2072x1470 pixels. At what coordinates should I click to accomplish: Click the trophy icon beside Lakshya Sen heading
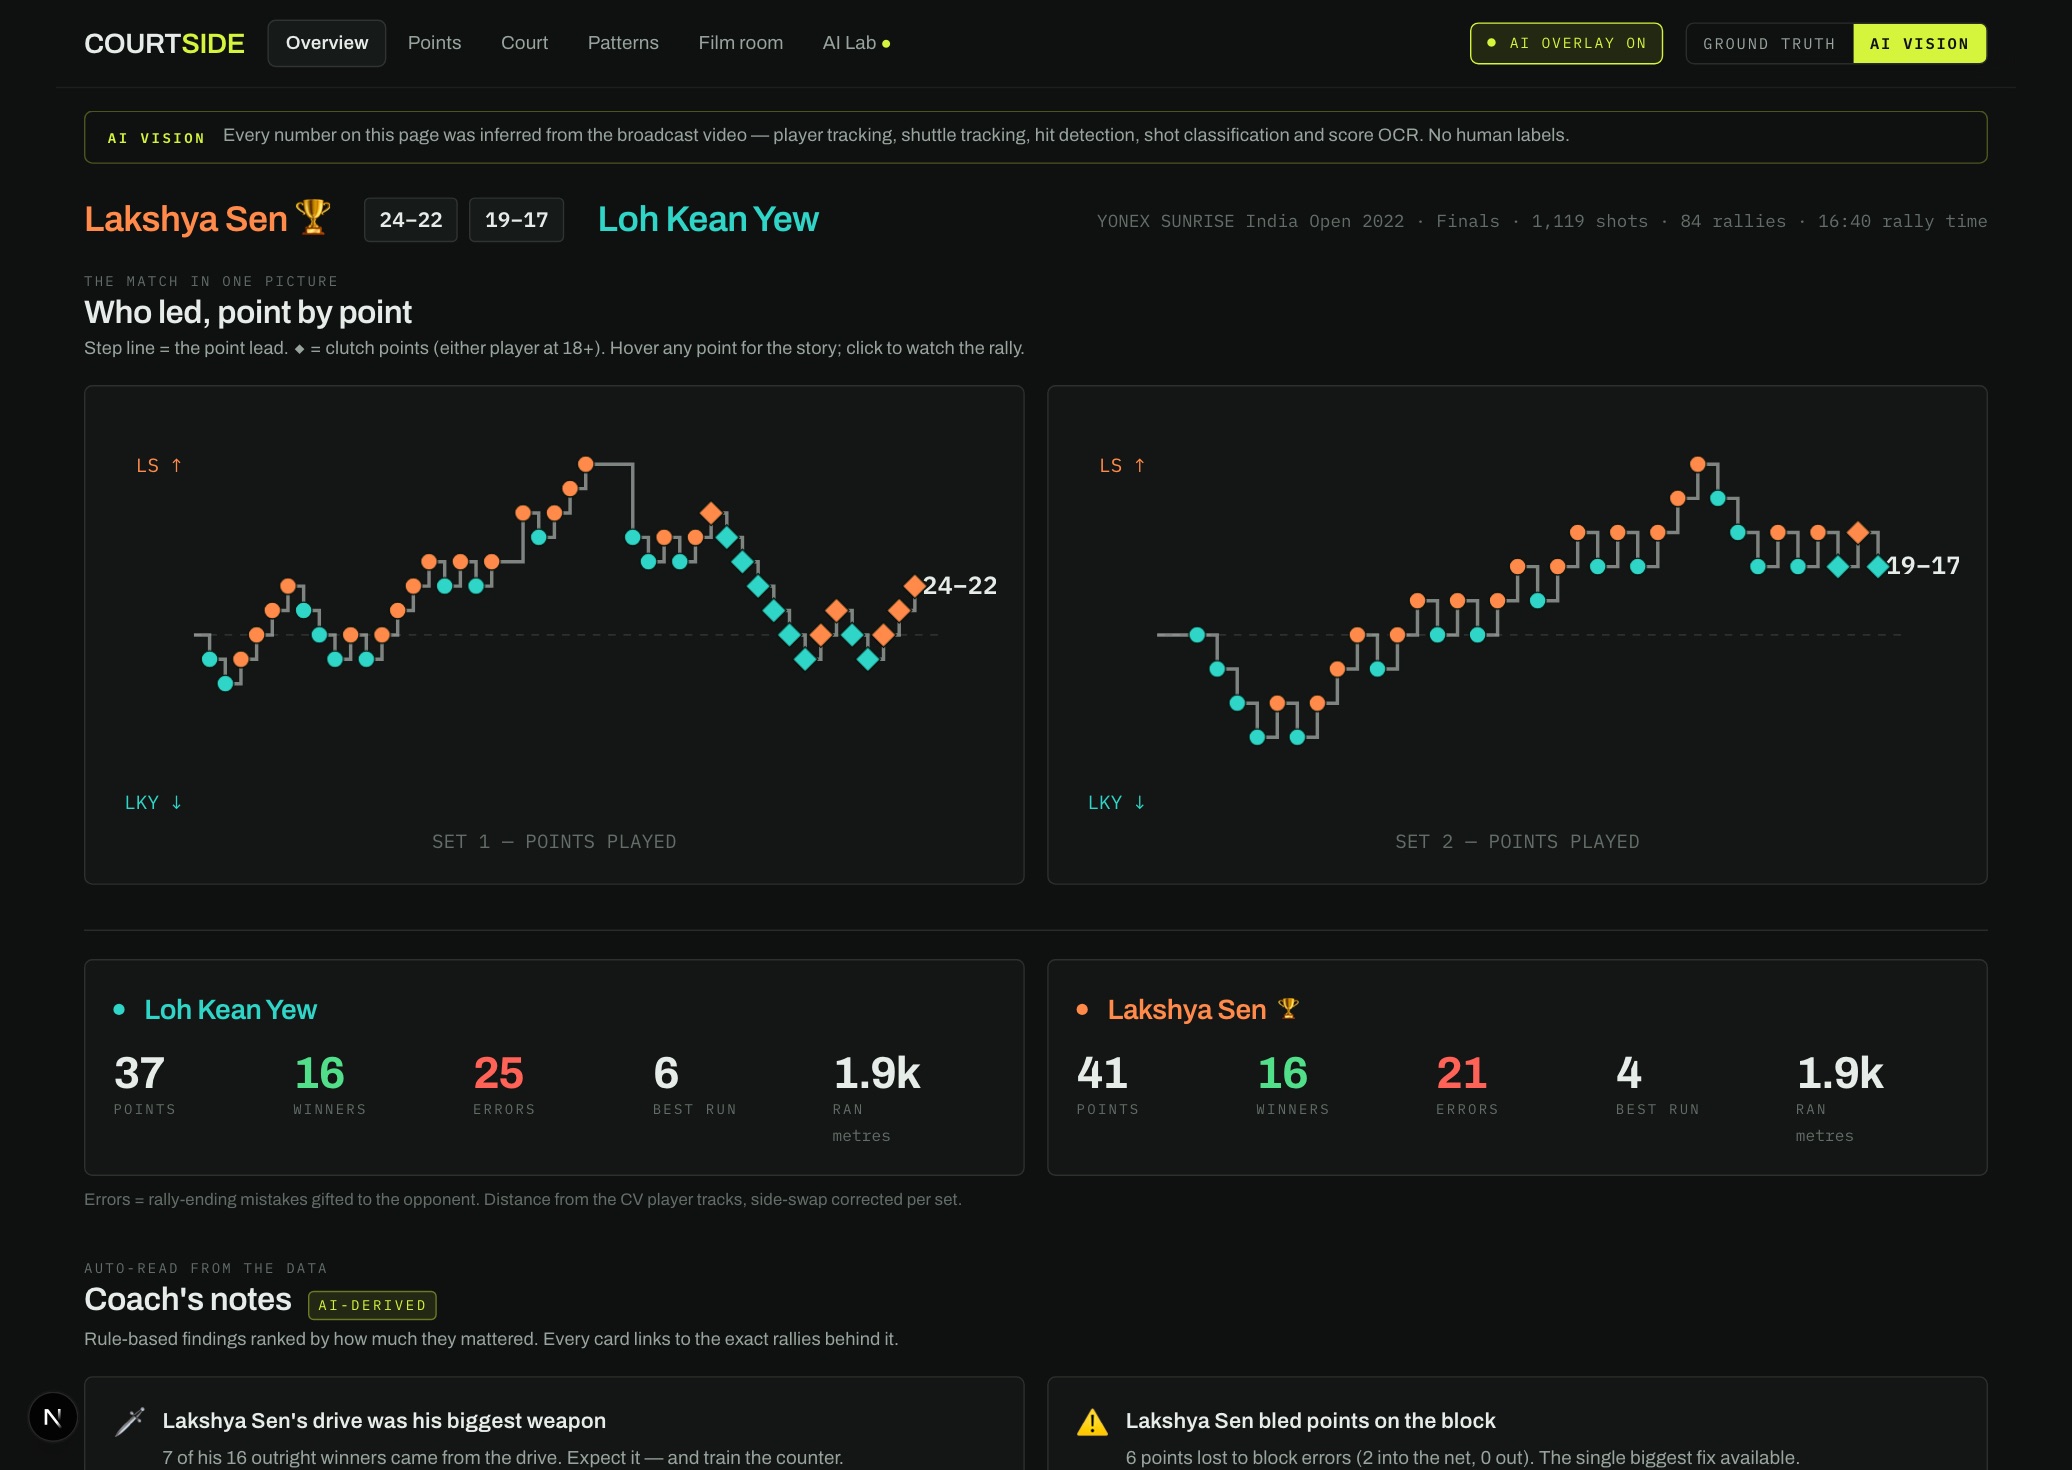coord(313,217)
